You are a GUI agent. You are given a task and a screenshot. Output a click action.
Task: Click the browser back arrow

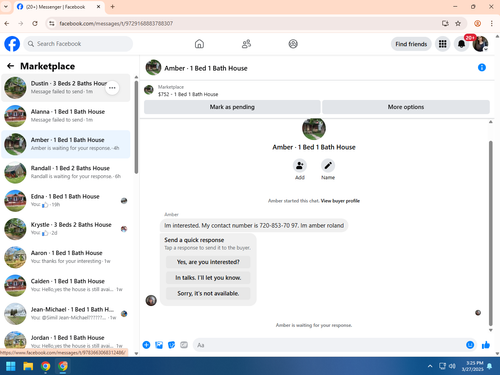click(x=7, y=23)
